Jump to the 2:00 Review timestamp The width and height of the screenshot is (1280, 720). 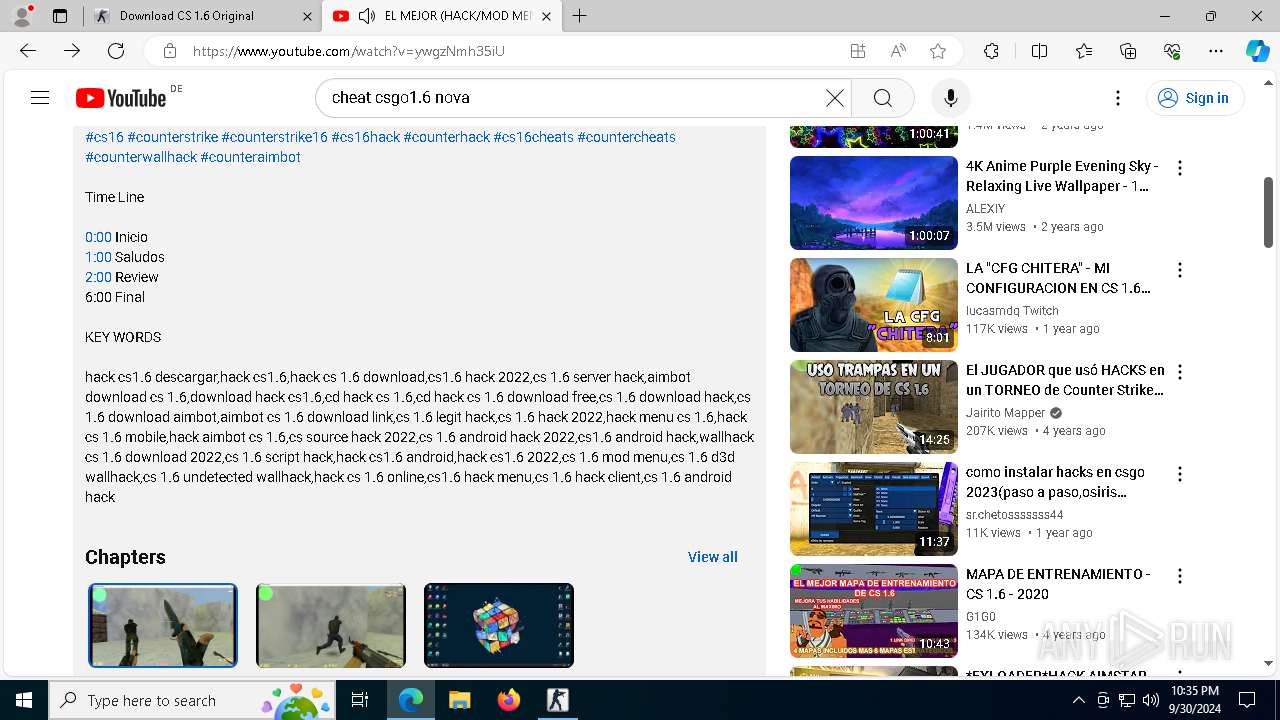pyautogui.click(x=98, y=277)
